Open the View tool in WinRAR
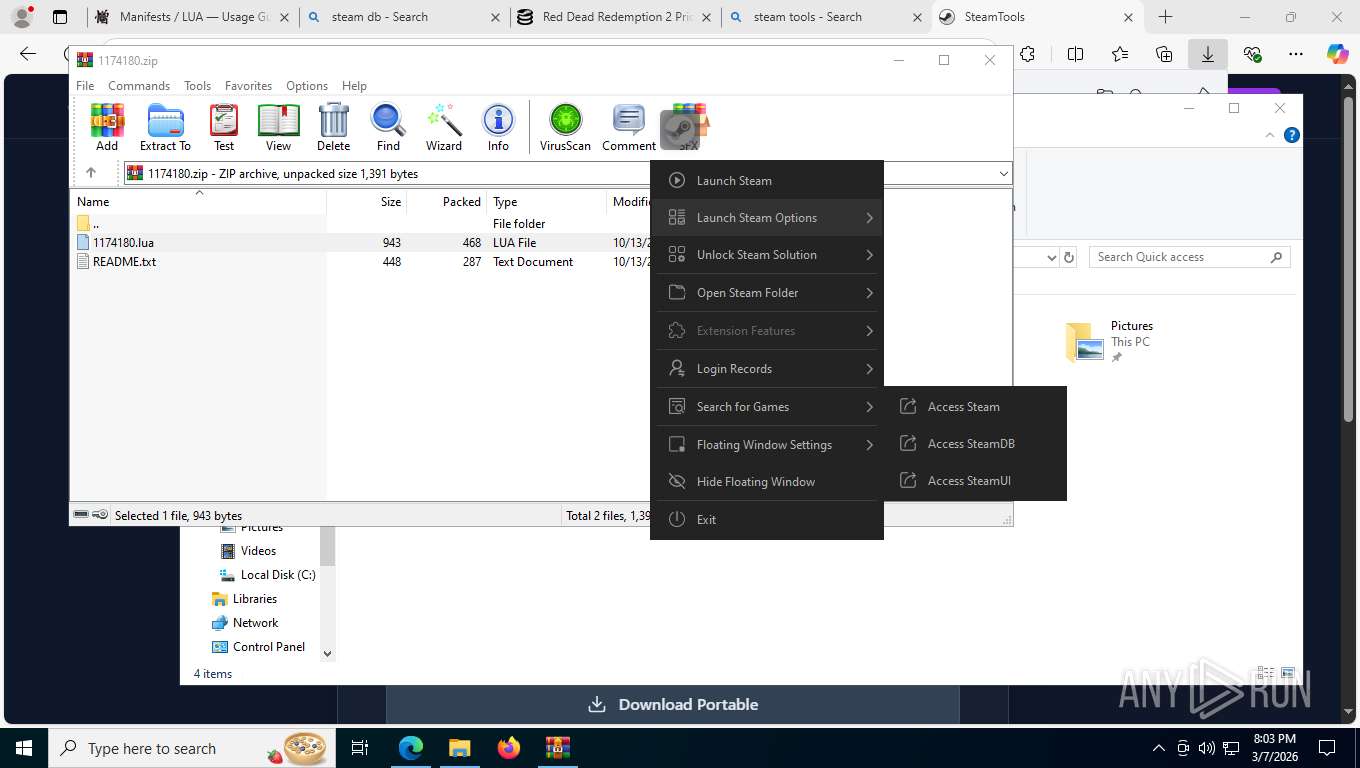This screenshot has width=1360, height=768. tap(278, 127)
